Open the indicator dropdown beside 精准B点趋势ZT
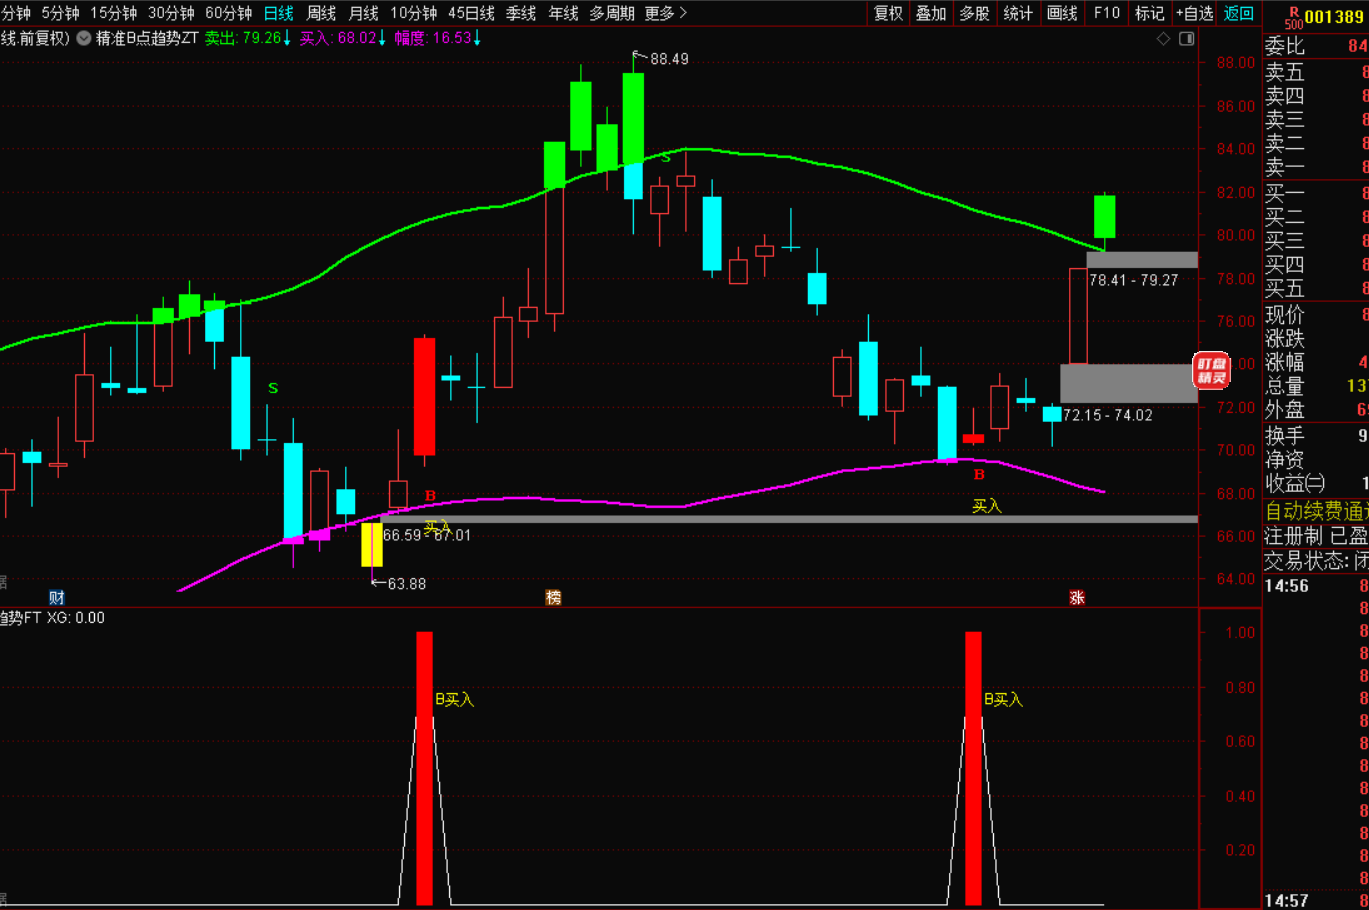The height and width of the screenshot is (910, 1369). click(x=84, y=39)
